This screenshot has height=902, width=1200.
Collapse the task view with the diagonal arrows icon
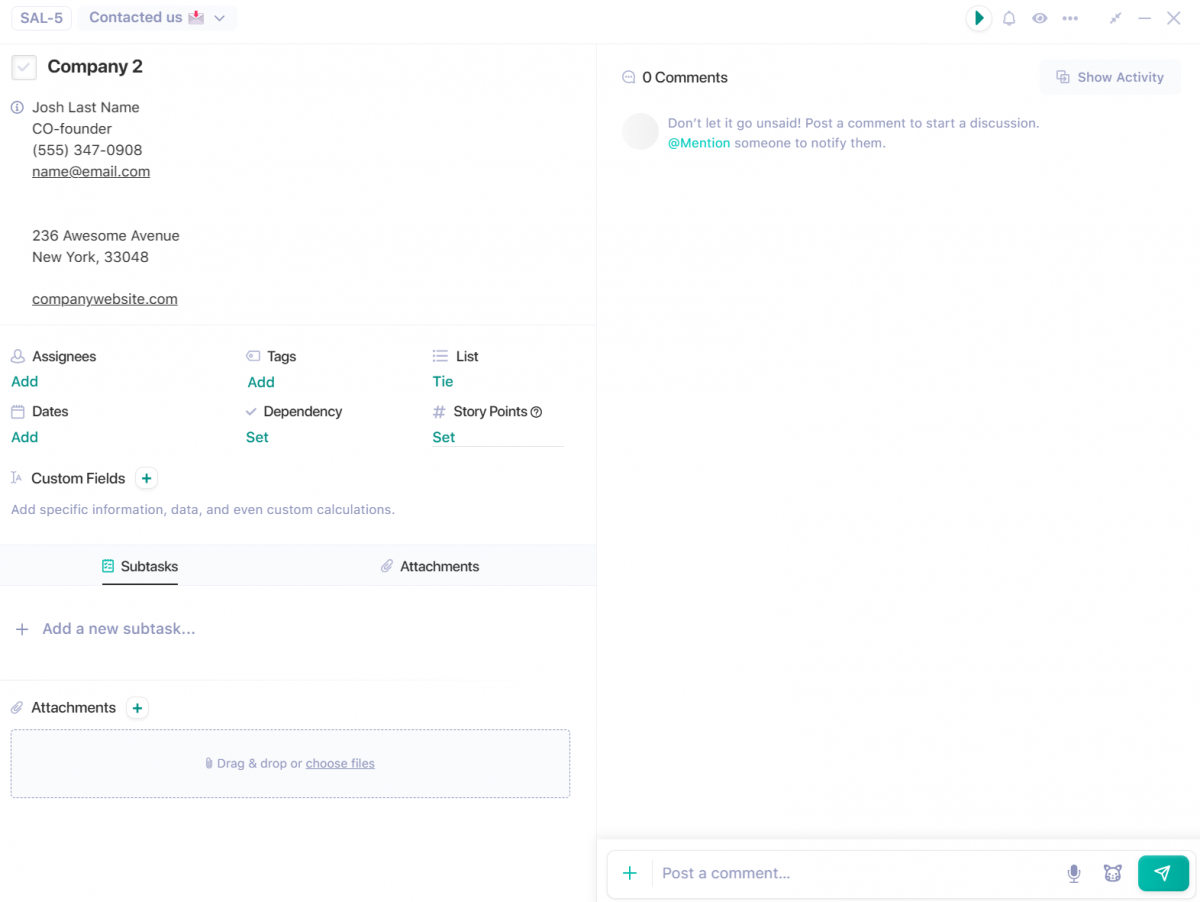[1115, 18]
